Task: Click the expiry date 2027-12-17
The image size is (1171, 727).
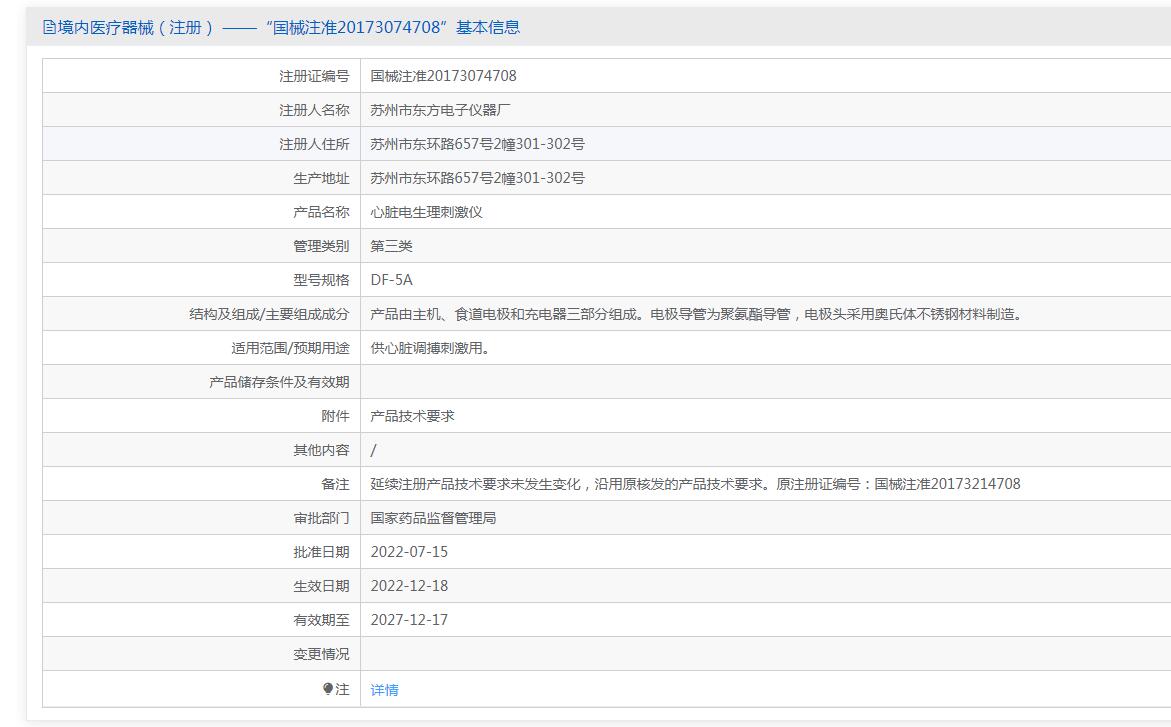Action: point(409,620)
